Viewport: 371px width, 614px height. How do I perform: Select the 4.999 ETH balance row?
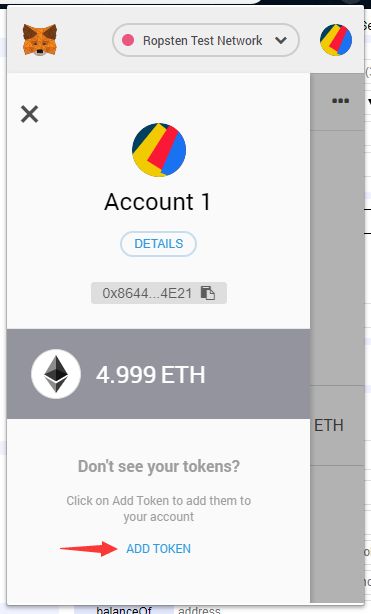coord(158,374)
